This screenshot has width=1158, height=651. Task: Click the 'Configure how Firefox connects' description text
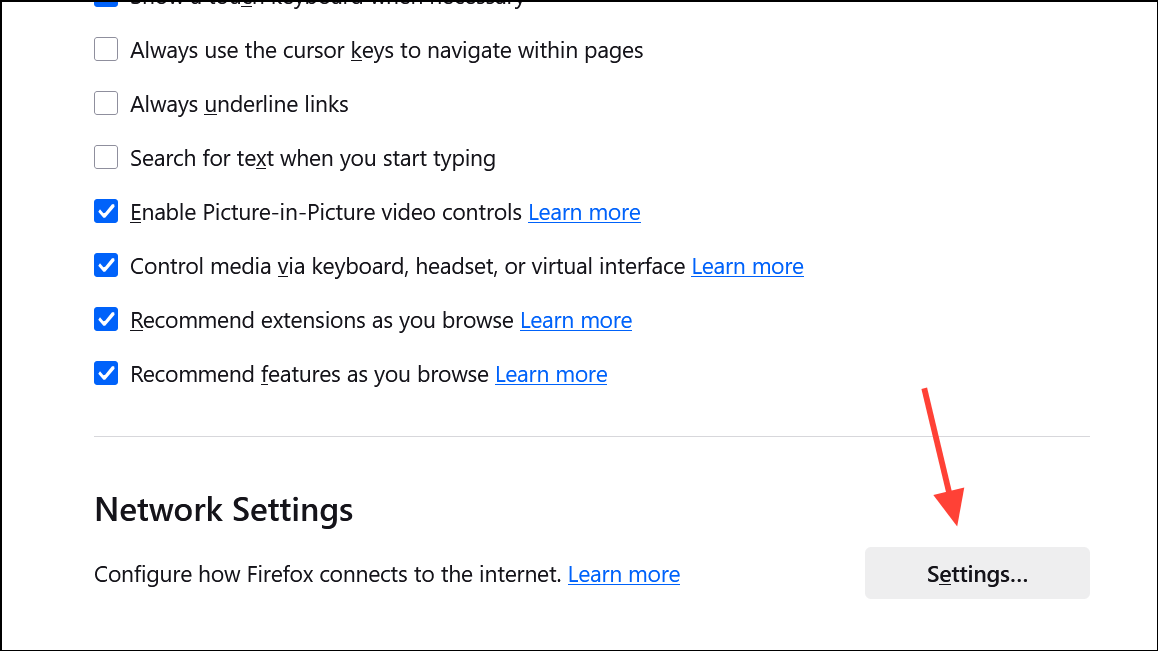(327, 574)
